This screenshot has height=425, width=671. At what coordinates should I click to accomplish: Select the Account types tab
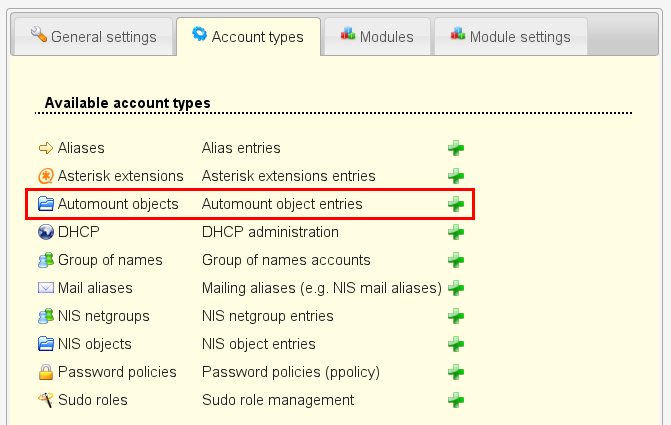click(249, 37)
